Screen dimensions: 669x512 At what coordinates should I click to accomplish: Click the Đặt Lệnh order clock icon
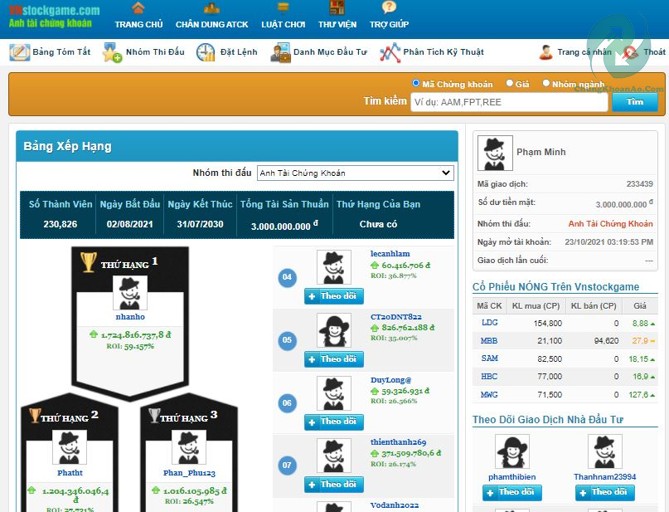[x=206, y=53]
